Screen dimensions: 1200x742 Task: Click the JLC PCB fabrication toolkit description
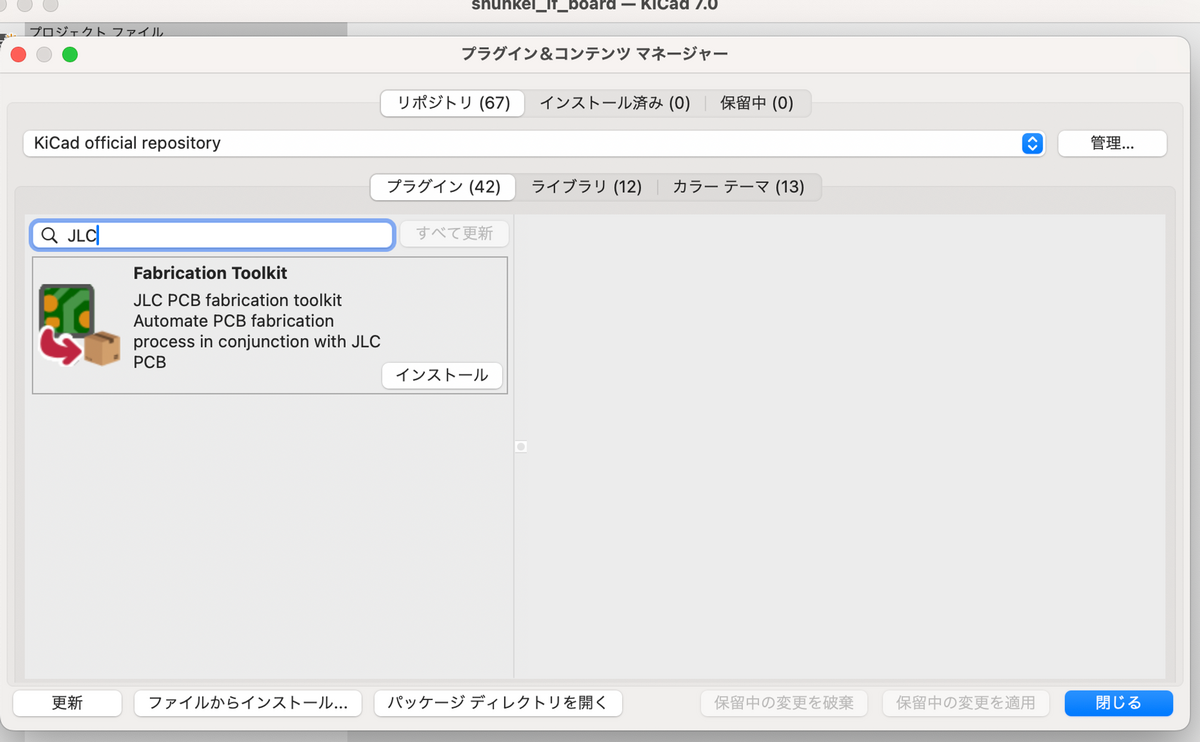(x=257, y=331)
